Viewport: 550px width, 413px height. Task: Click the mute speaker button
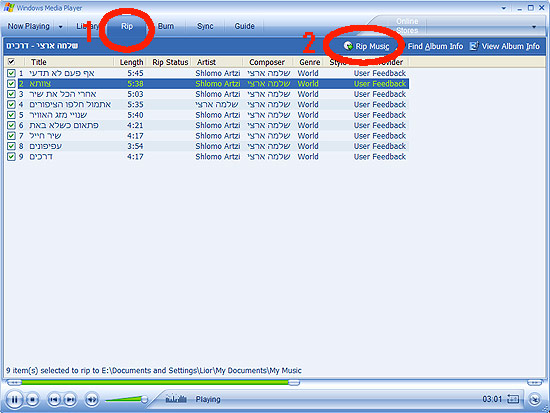[x=92, y=399]
